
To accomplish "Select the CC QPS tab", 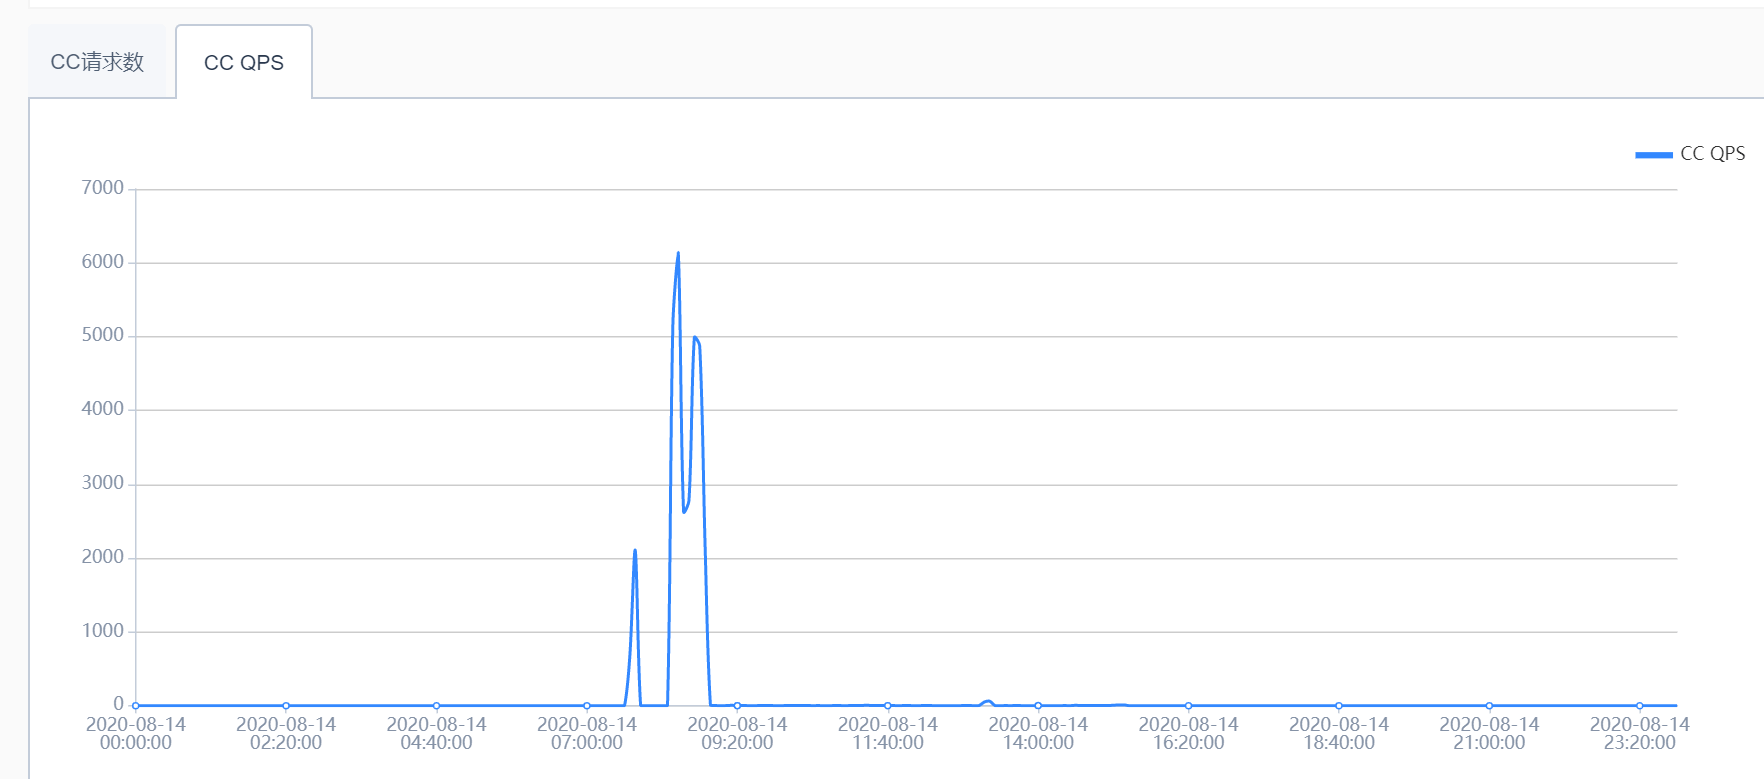I will (244, 62).
